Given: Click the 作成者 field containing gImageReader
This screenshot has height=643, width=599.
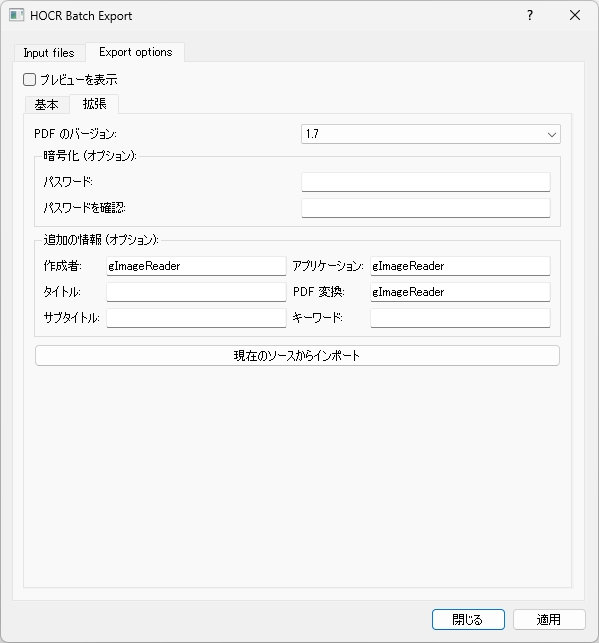Looking at the screenshot, I should tap(196, 266).
